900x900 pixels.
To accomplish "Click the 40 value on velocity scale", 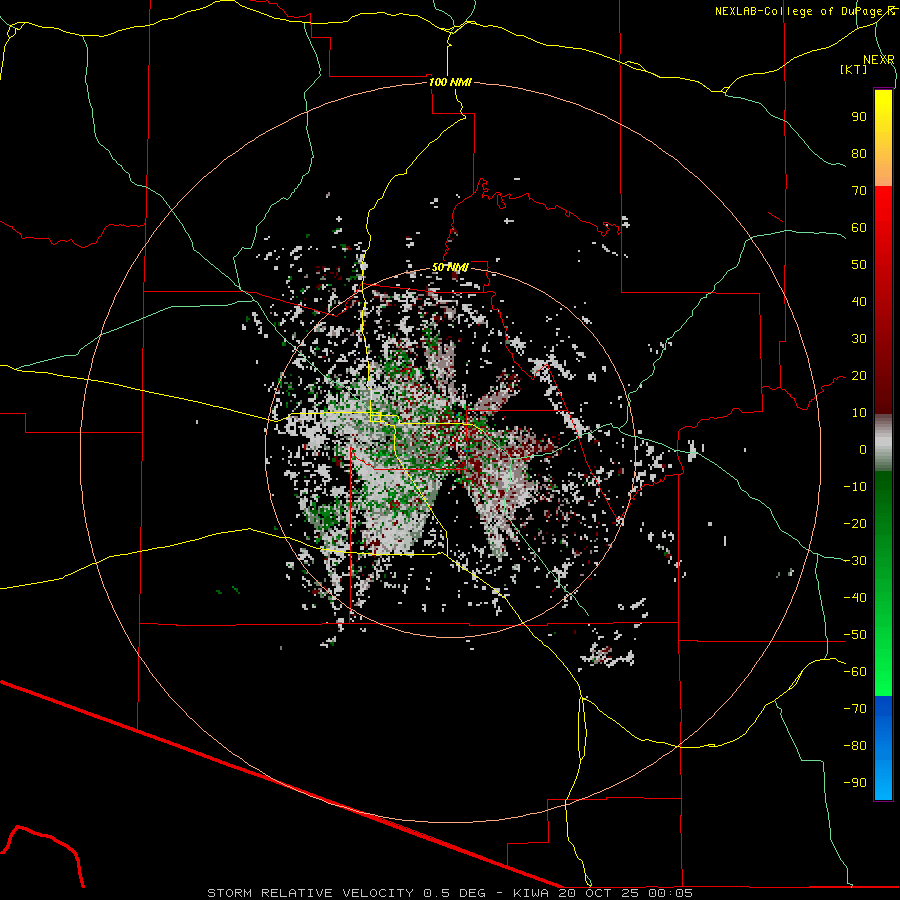I will click(x=859, y=302).
